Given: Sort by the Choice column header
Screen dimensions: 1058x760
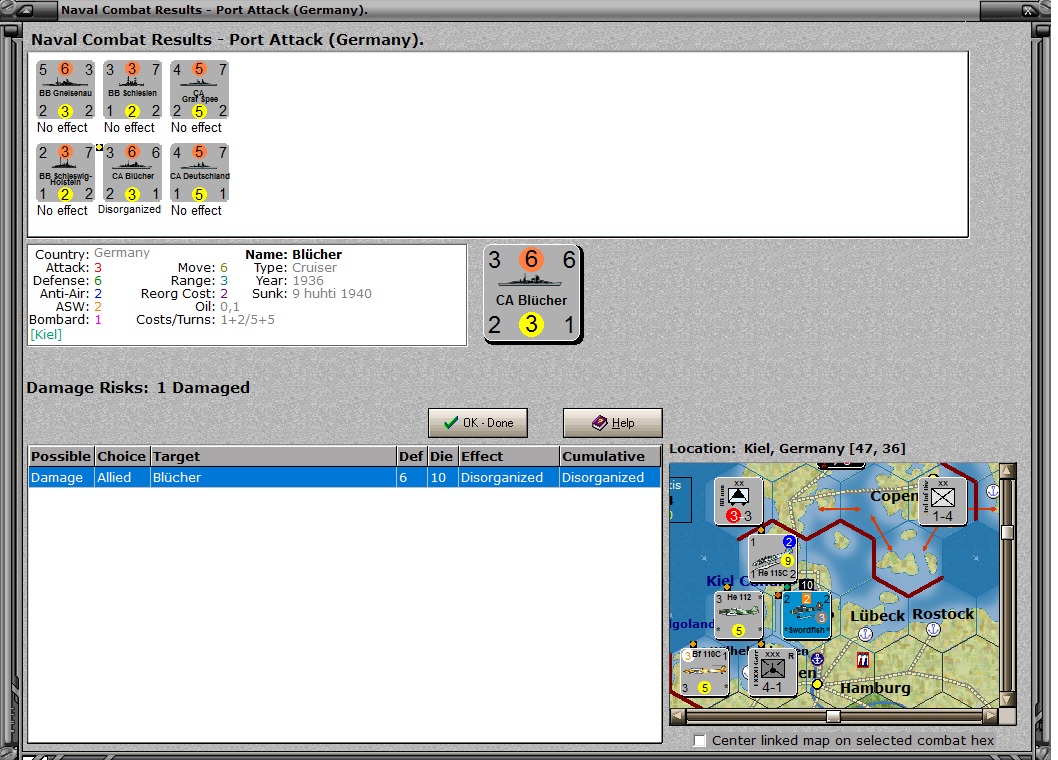Looking at the screenshot, I should click(121, 456).
